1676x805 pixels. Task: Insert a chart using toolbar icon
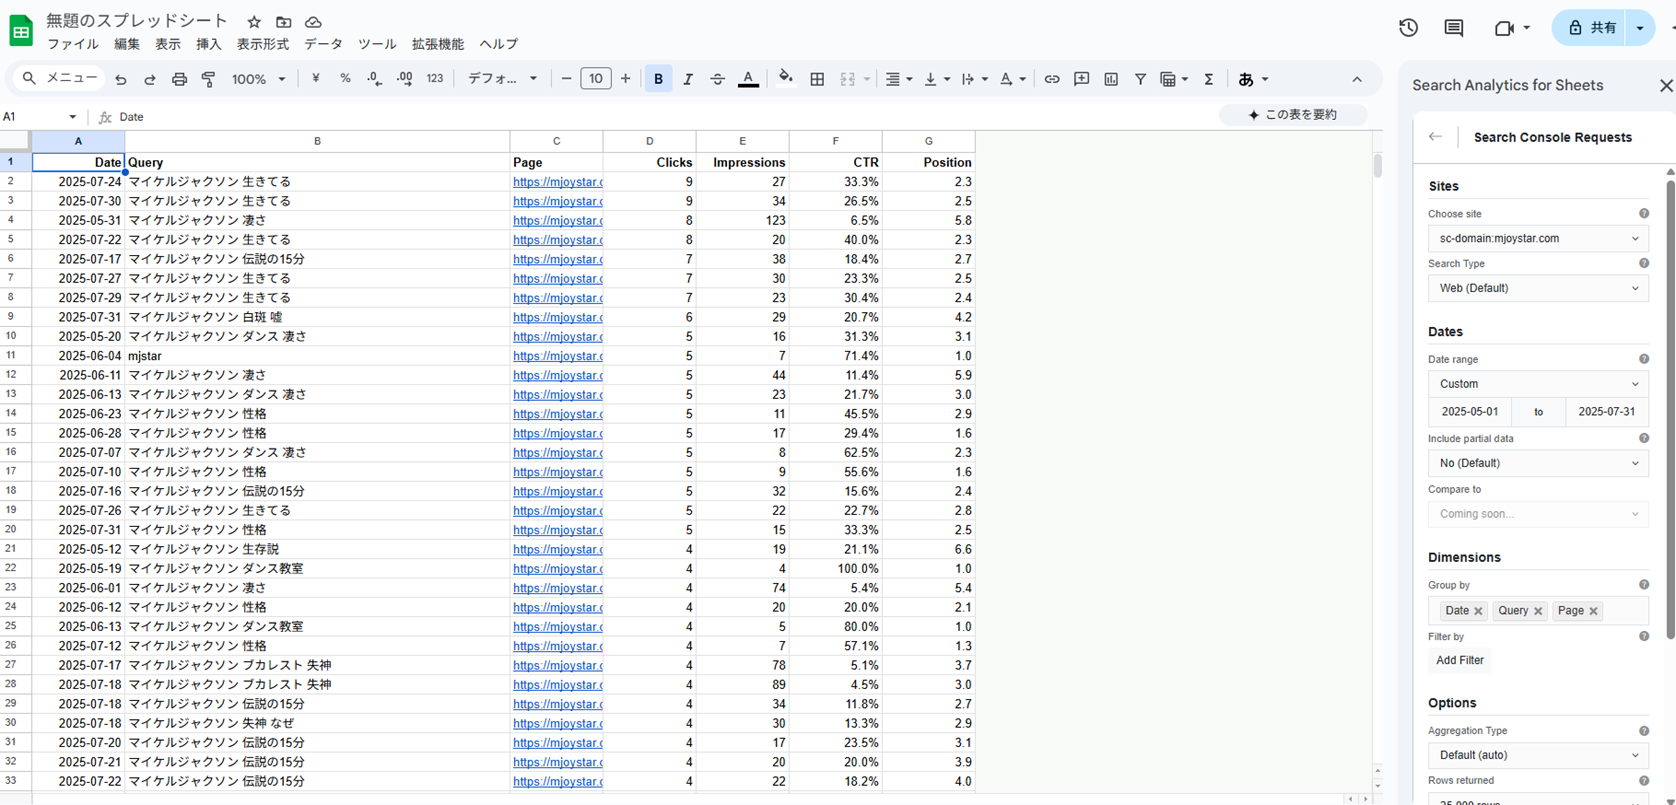(x=1111, y=79)
